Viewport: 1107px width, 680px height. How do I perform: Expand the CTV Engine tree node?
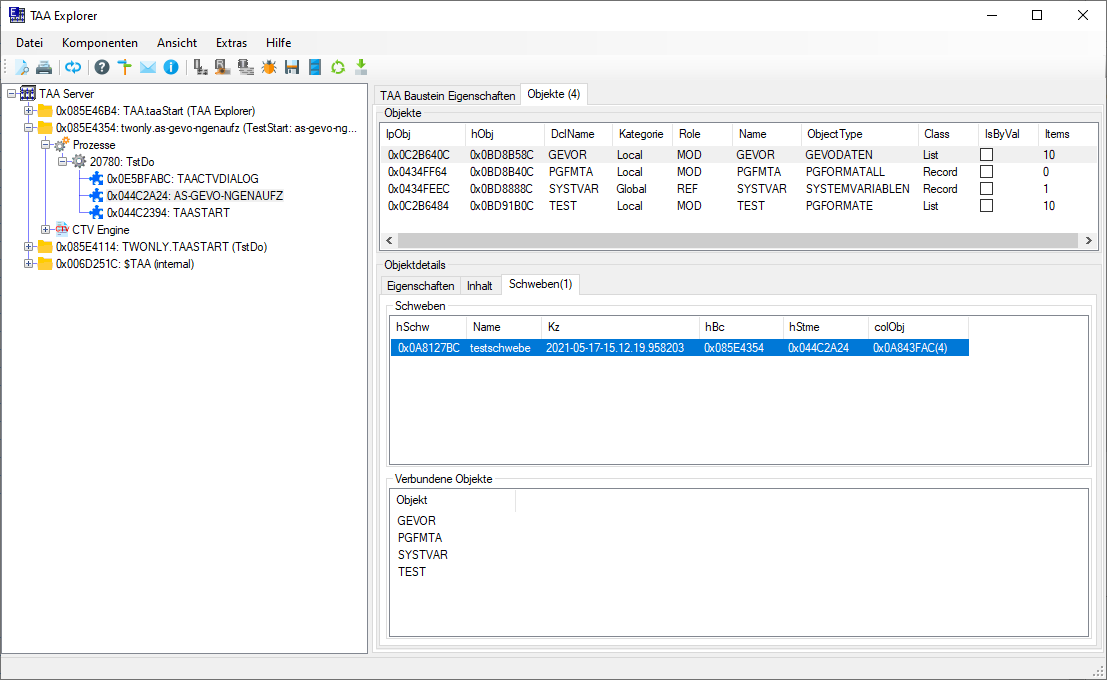(45, 230)
